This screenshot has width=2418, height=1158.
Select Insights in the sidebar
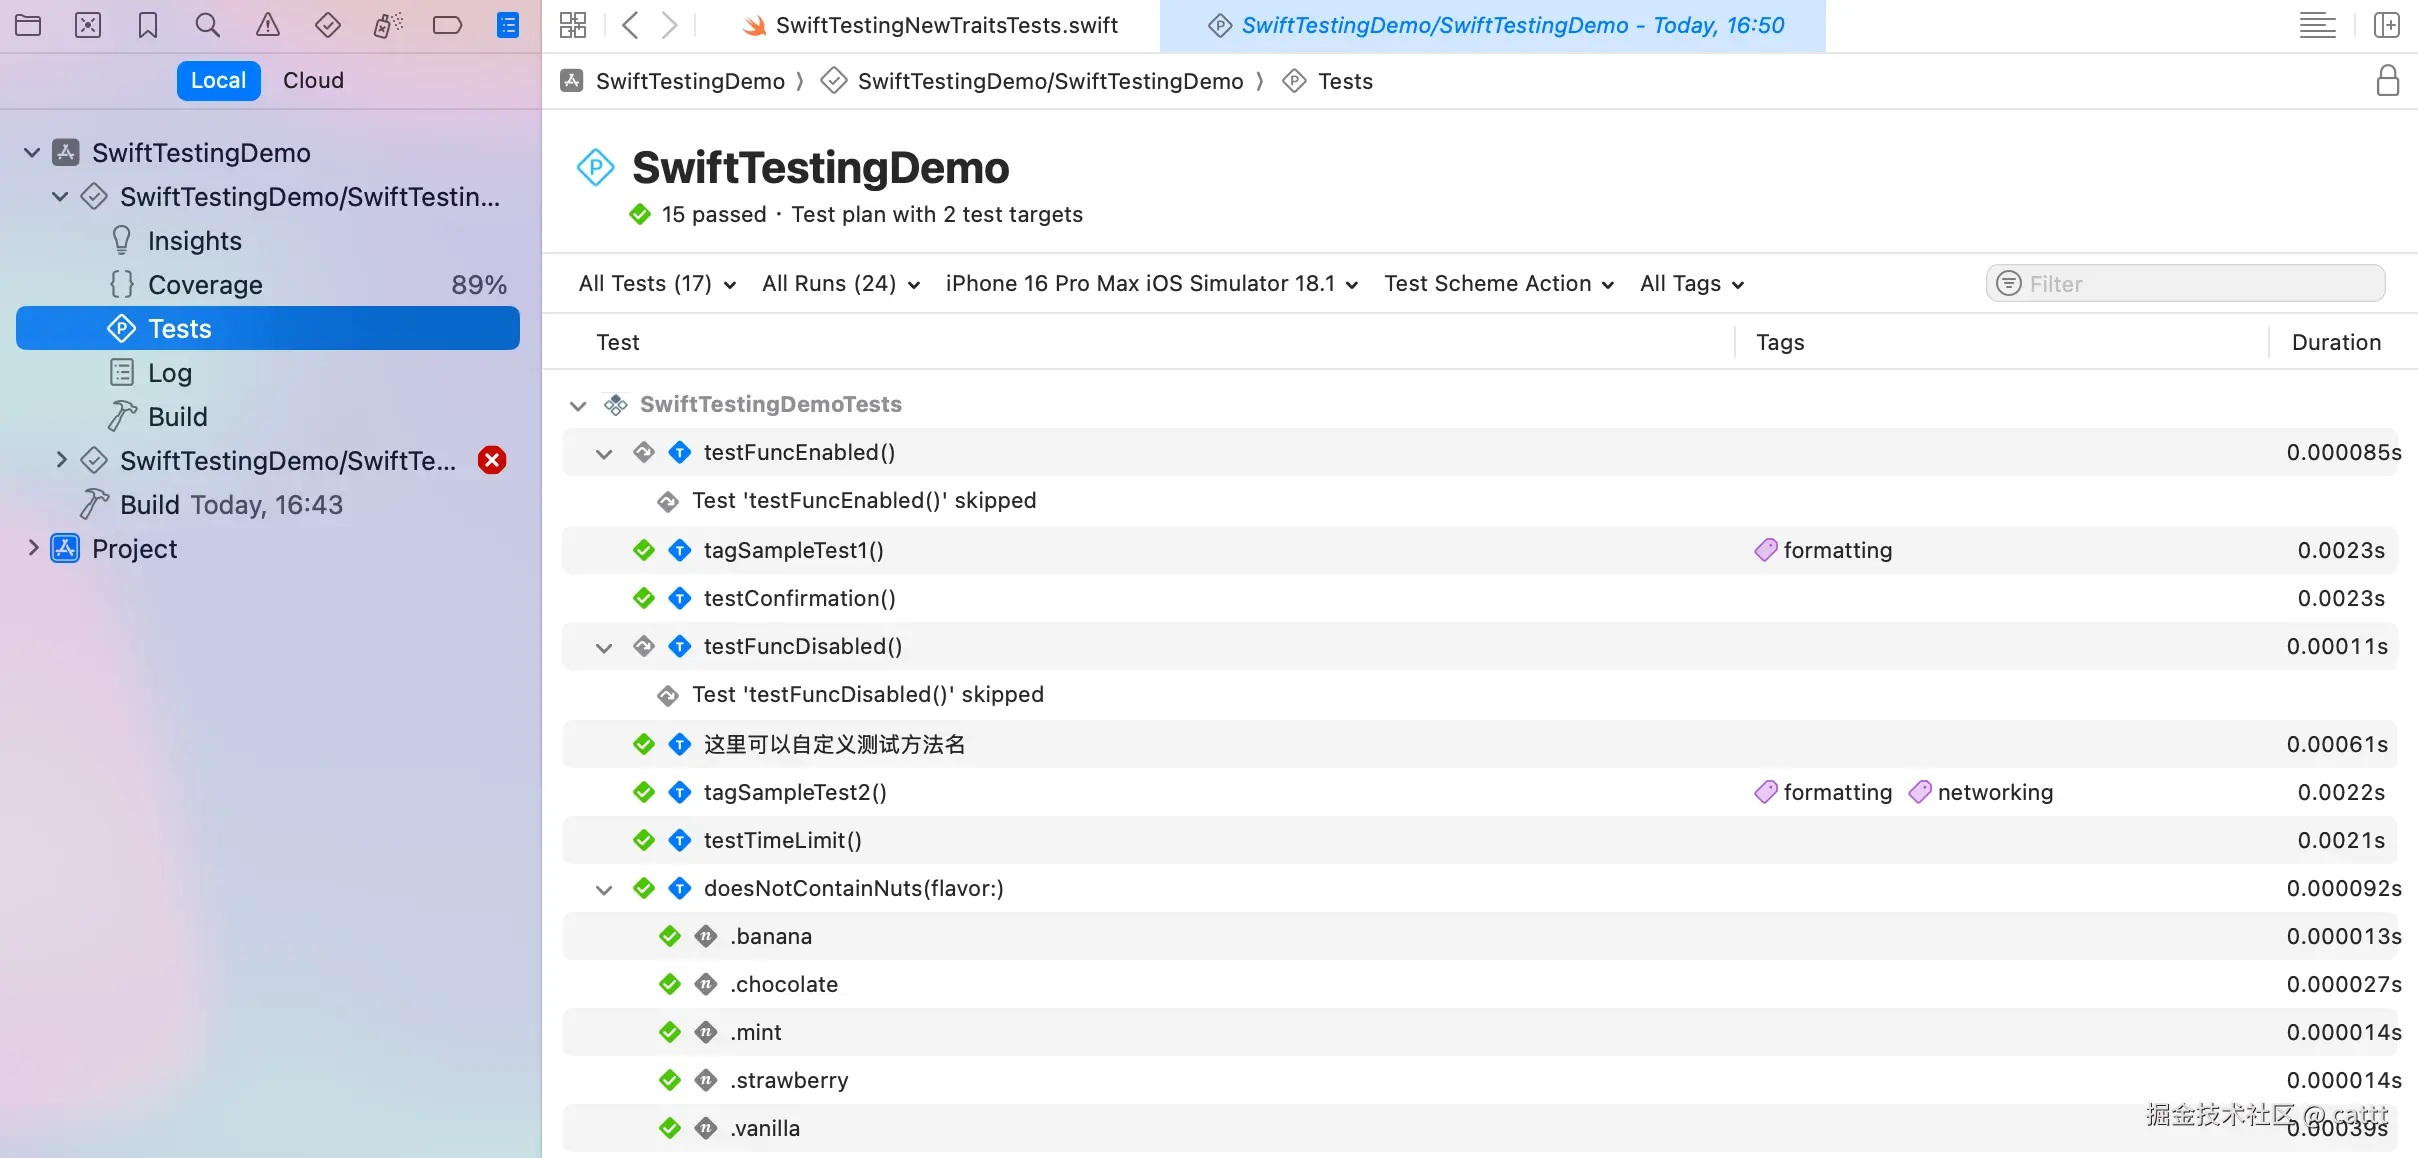coord(268,241)
